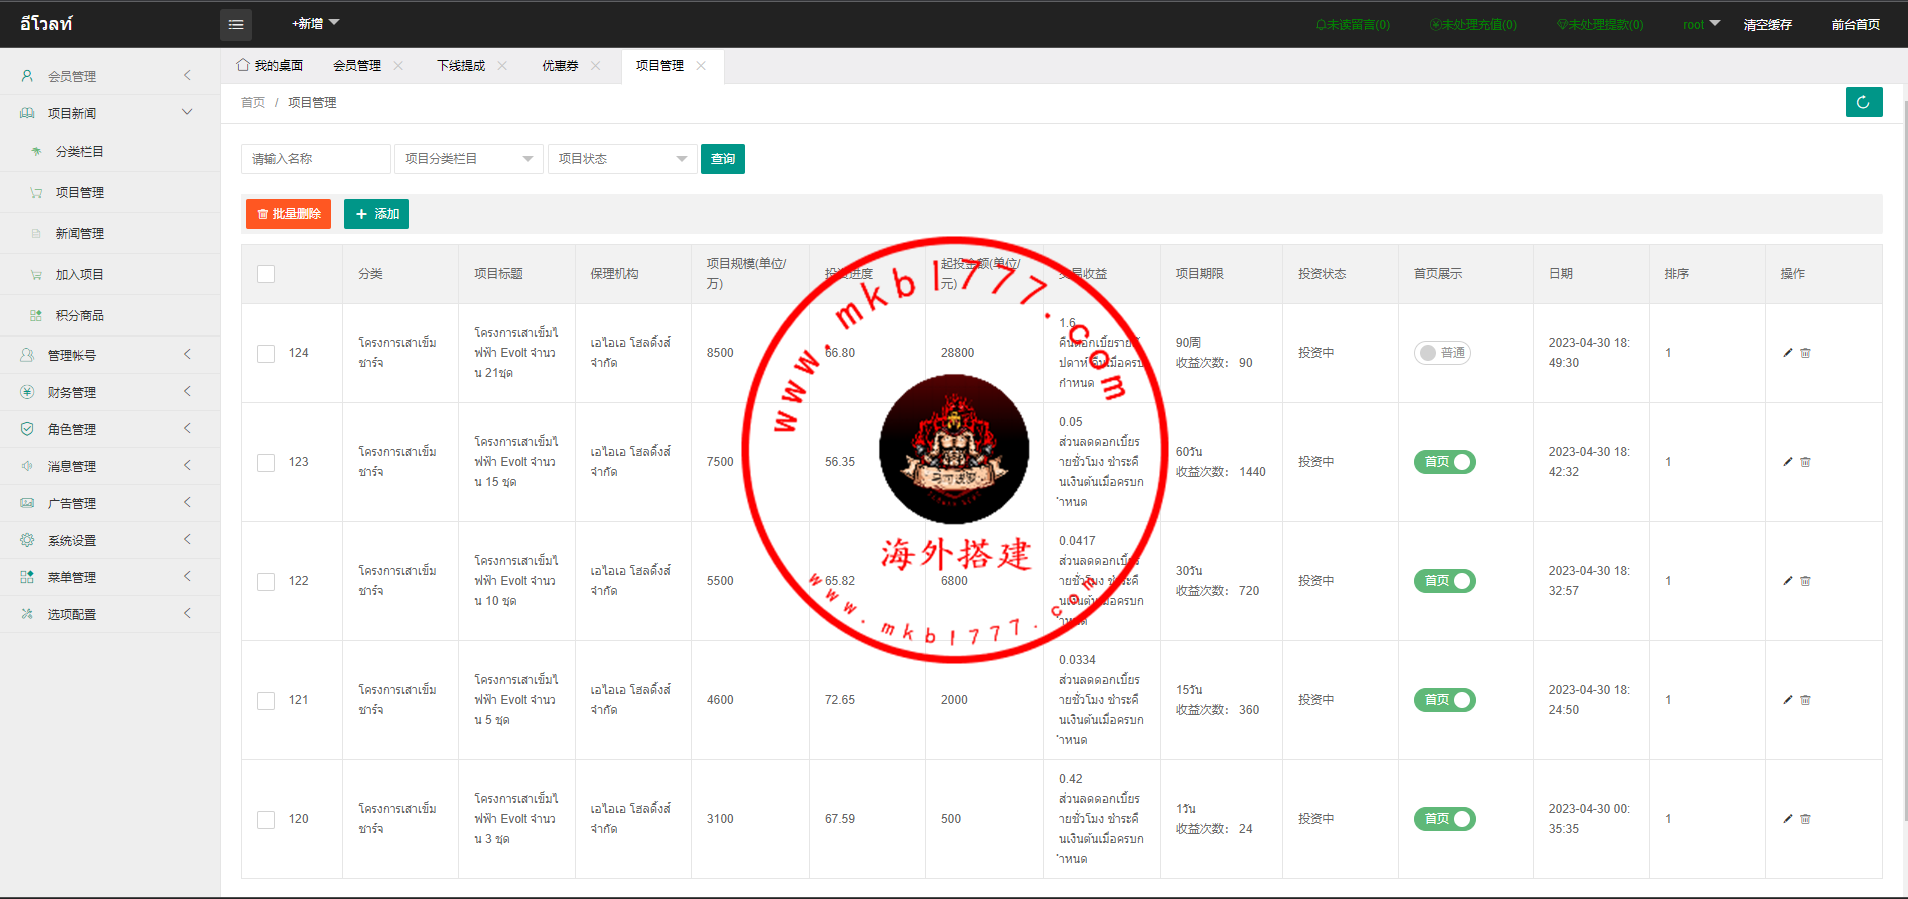1908x899 pixels.
Task: Toggle the 普通 homepage switch for row 124
Action: 1442,353
